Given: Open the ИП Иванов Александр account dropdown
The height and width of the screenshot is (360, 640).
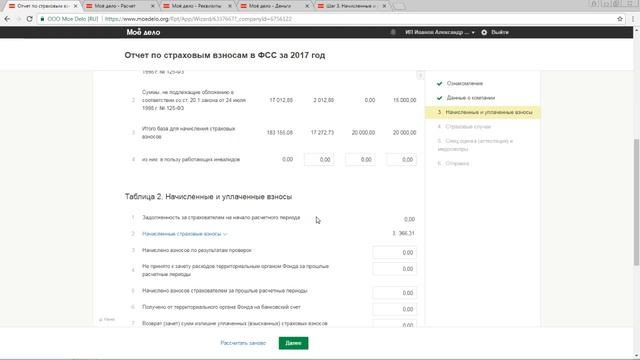Looking at the screenshot, I should click(x=440, y=32).
